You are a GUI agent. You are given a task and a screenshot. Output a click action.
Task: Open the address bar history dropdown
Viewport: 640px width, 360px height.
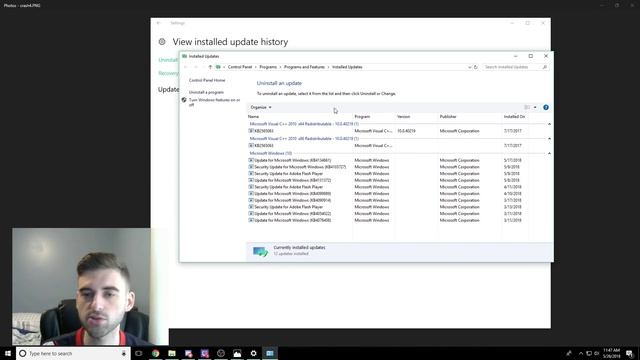click(x=469, y=67)
